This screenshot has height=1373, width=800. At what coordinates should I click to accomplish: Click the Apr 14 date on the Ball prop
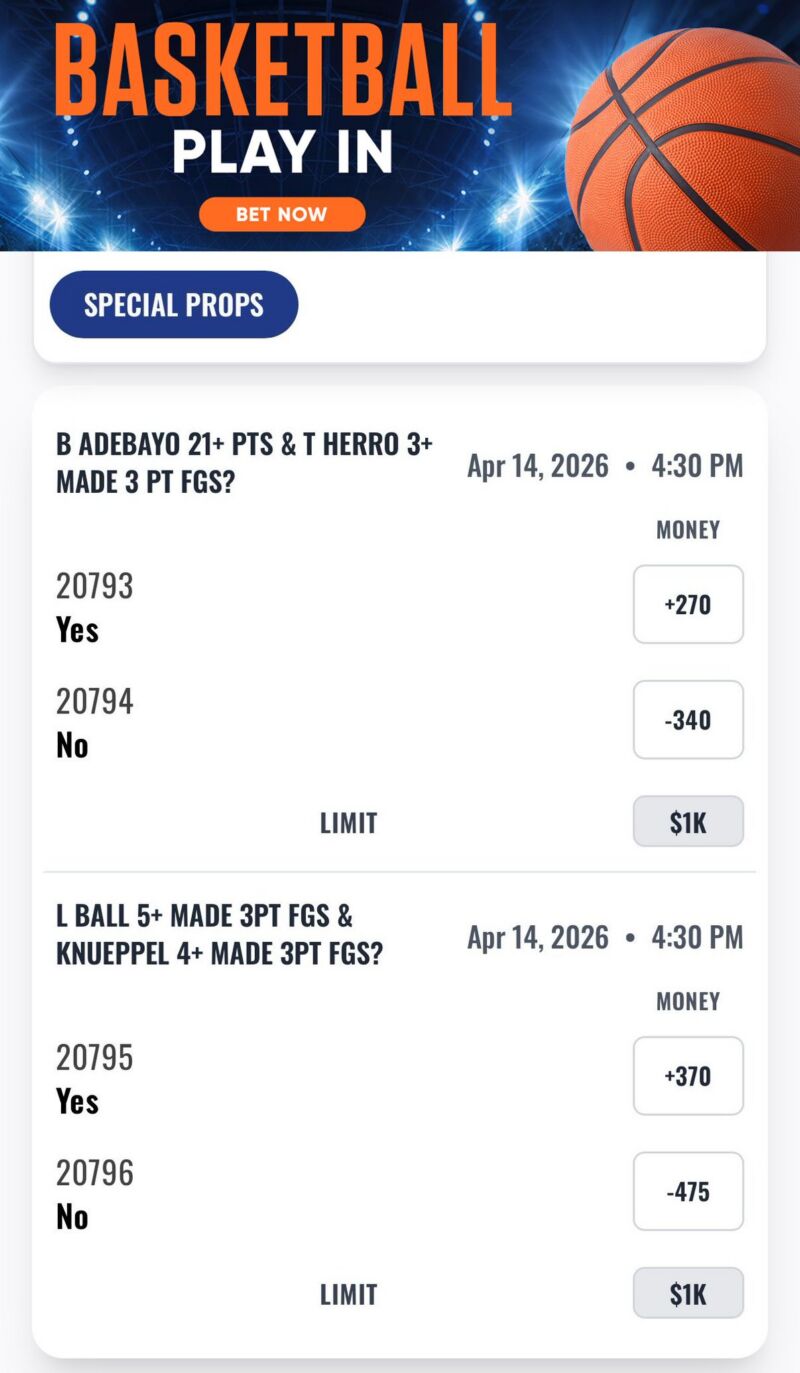point(538,938)
